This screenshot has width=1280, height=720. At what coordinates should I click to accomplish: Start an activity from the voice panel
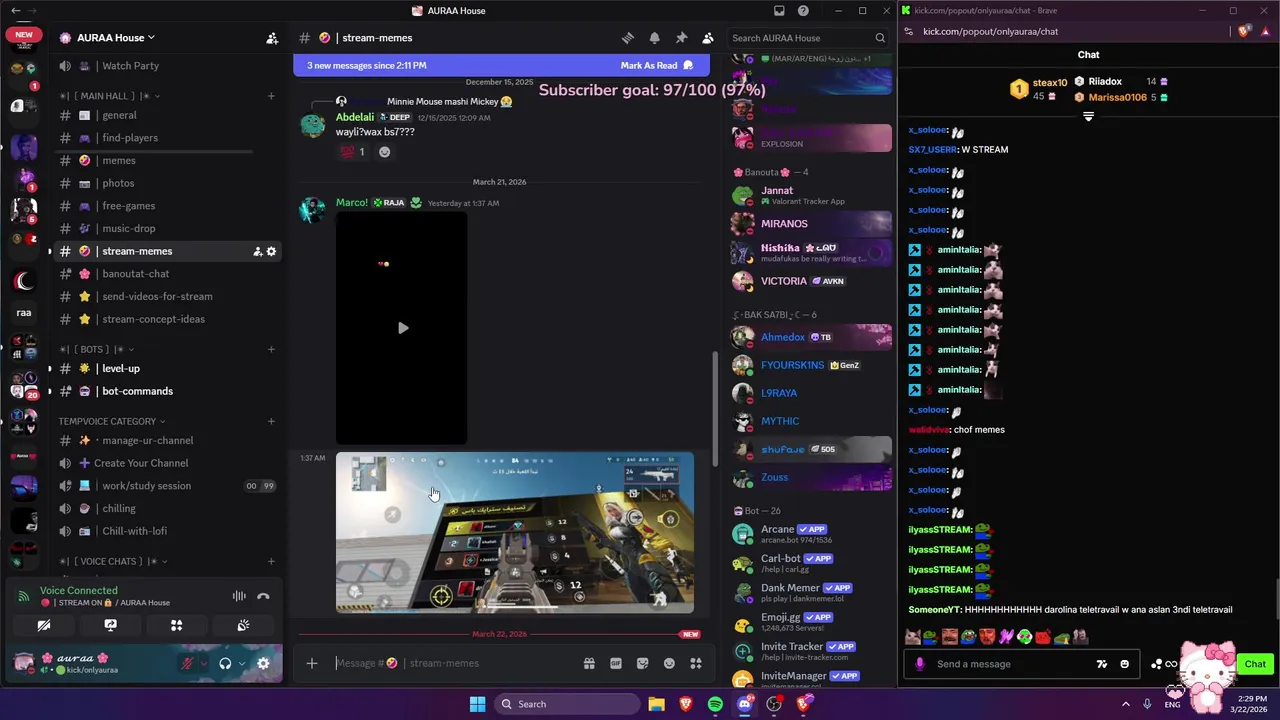click(x=176, y=625)
